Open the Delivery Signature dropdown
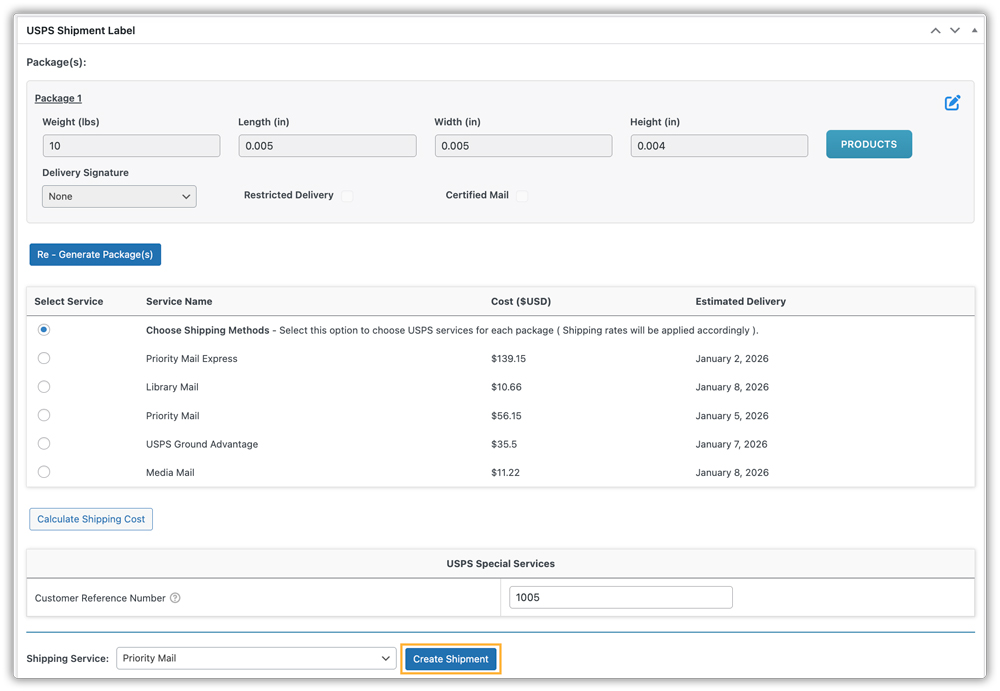The image size is (1000, 691). click(x=118, y=196)
